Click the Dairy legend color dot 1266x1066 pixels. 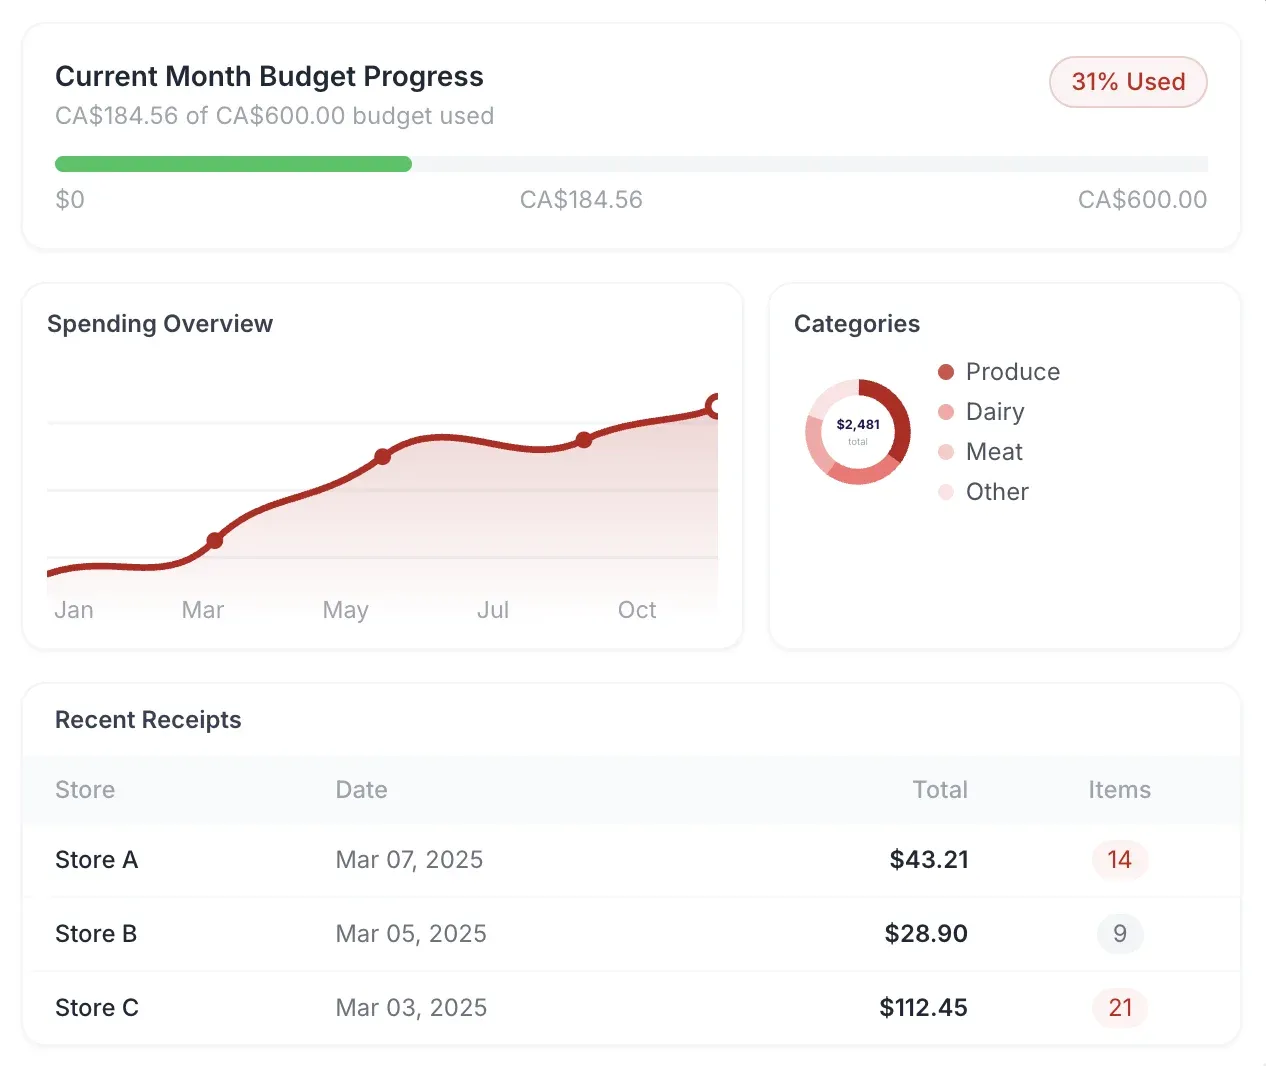[x=945, y=411]
